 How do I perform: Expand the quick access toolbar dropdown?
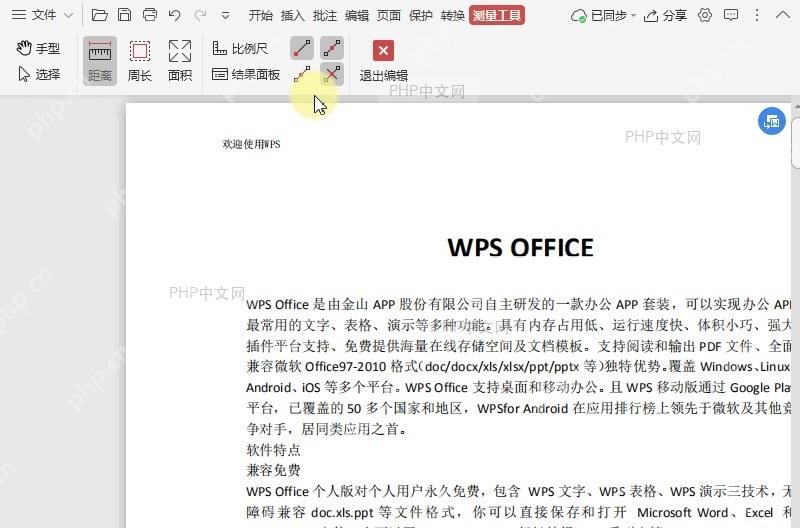(225, 16)
